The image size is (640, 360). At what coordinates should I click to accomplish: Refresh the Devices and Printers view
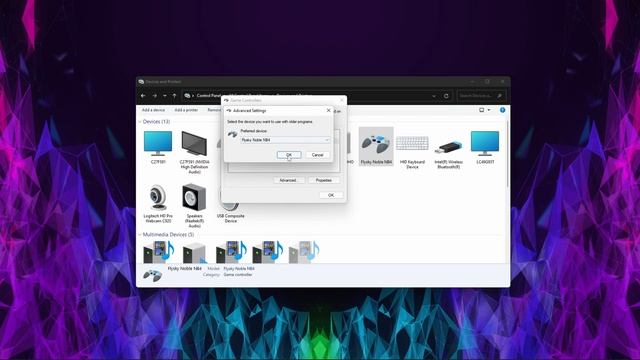(x=446, y=96)
